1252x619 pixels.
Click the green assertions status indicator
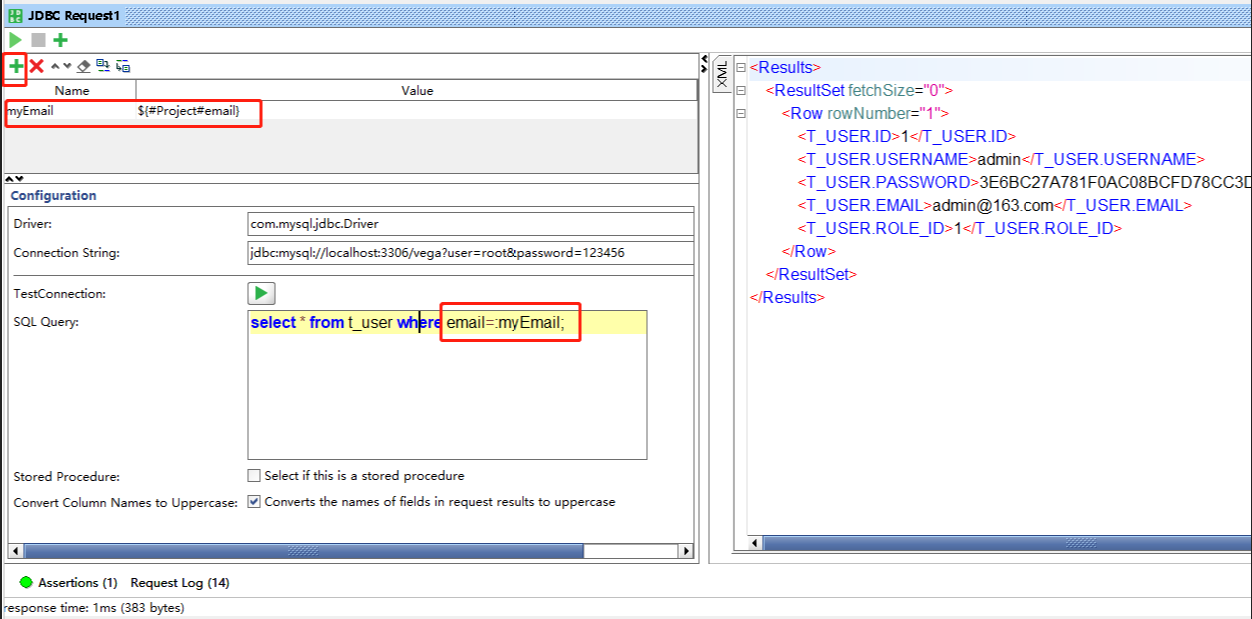point(26,582)
